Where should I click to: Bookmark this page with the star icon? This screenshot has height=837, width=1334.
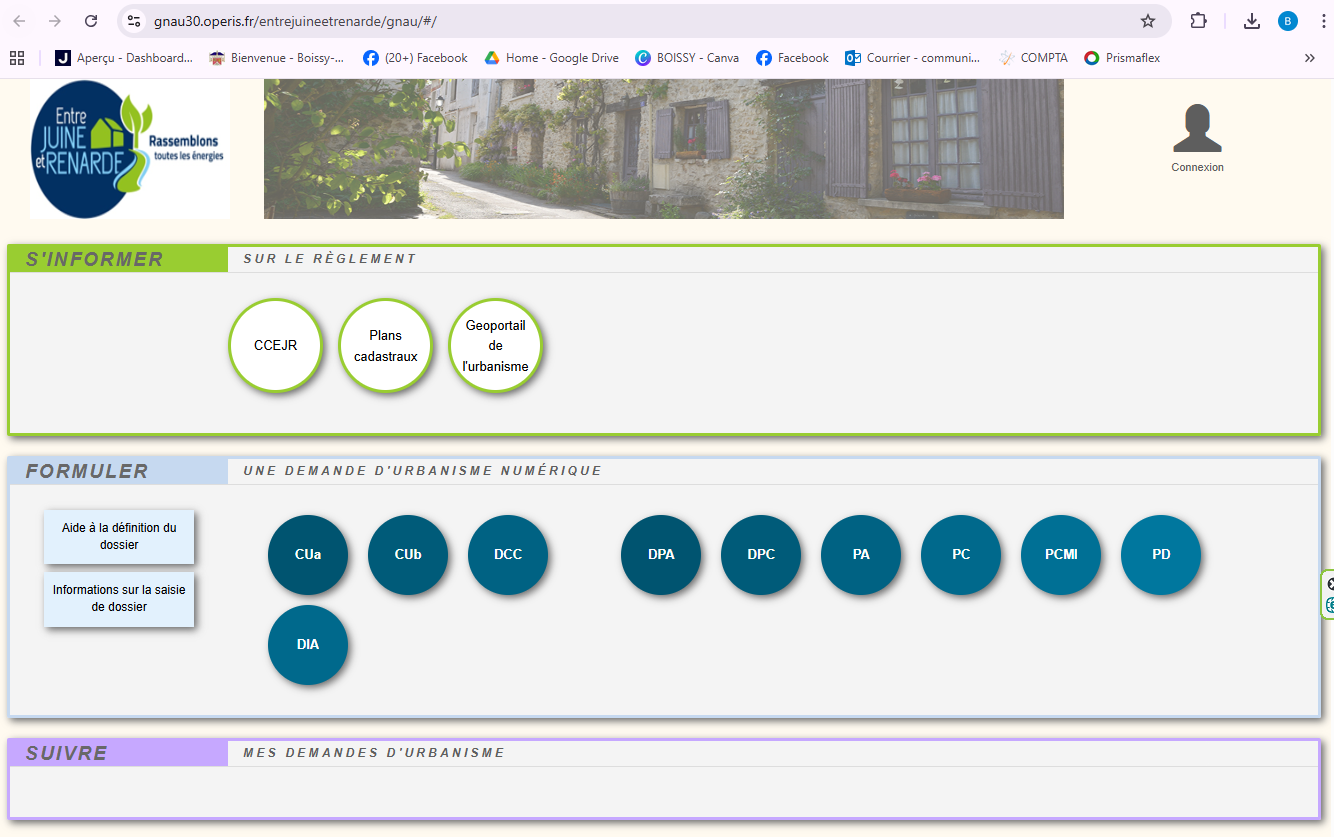click(1148, 21)
